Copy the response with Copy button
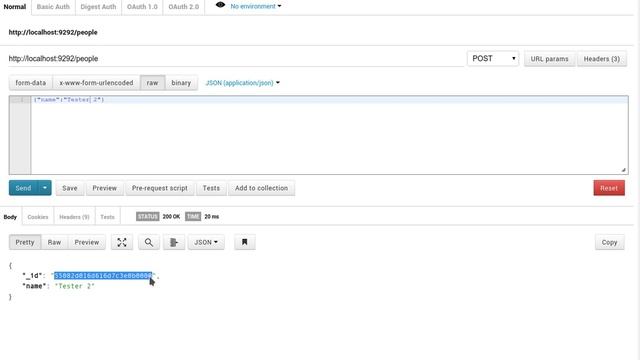 click(609, 242)
